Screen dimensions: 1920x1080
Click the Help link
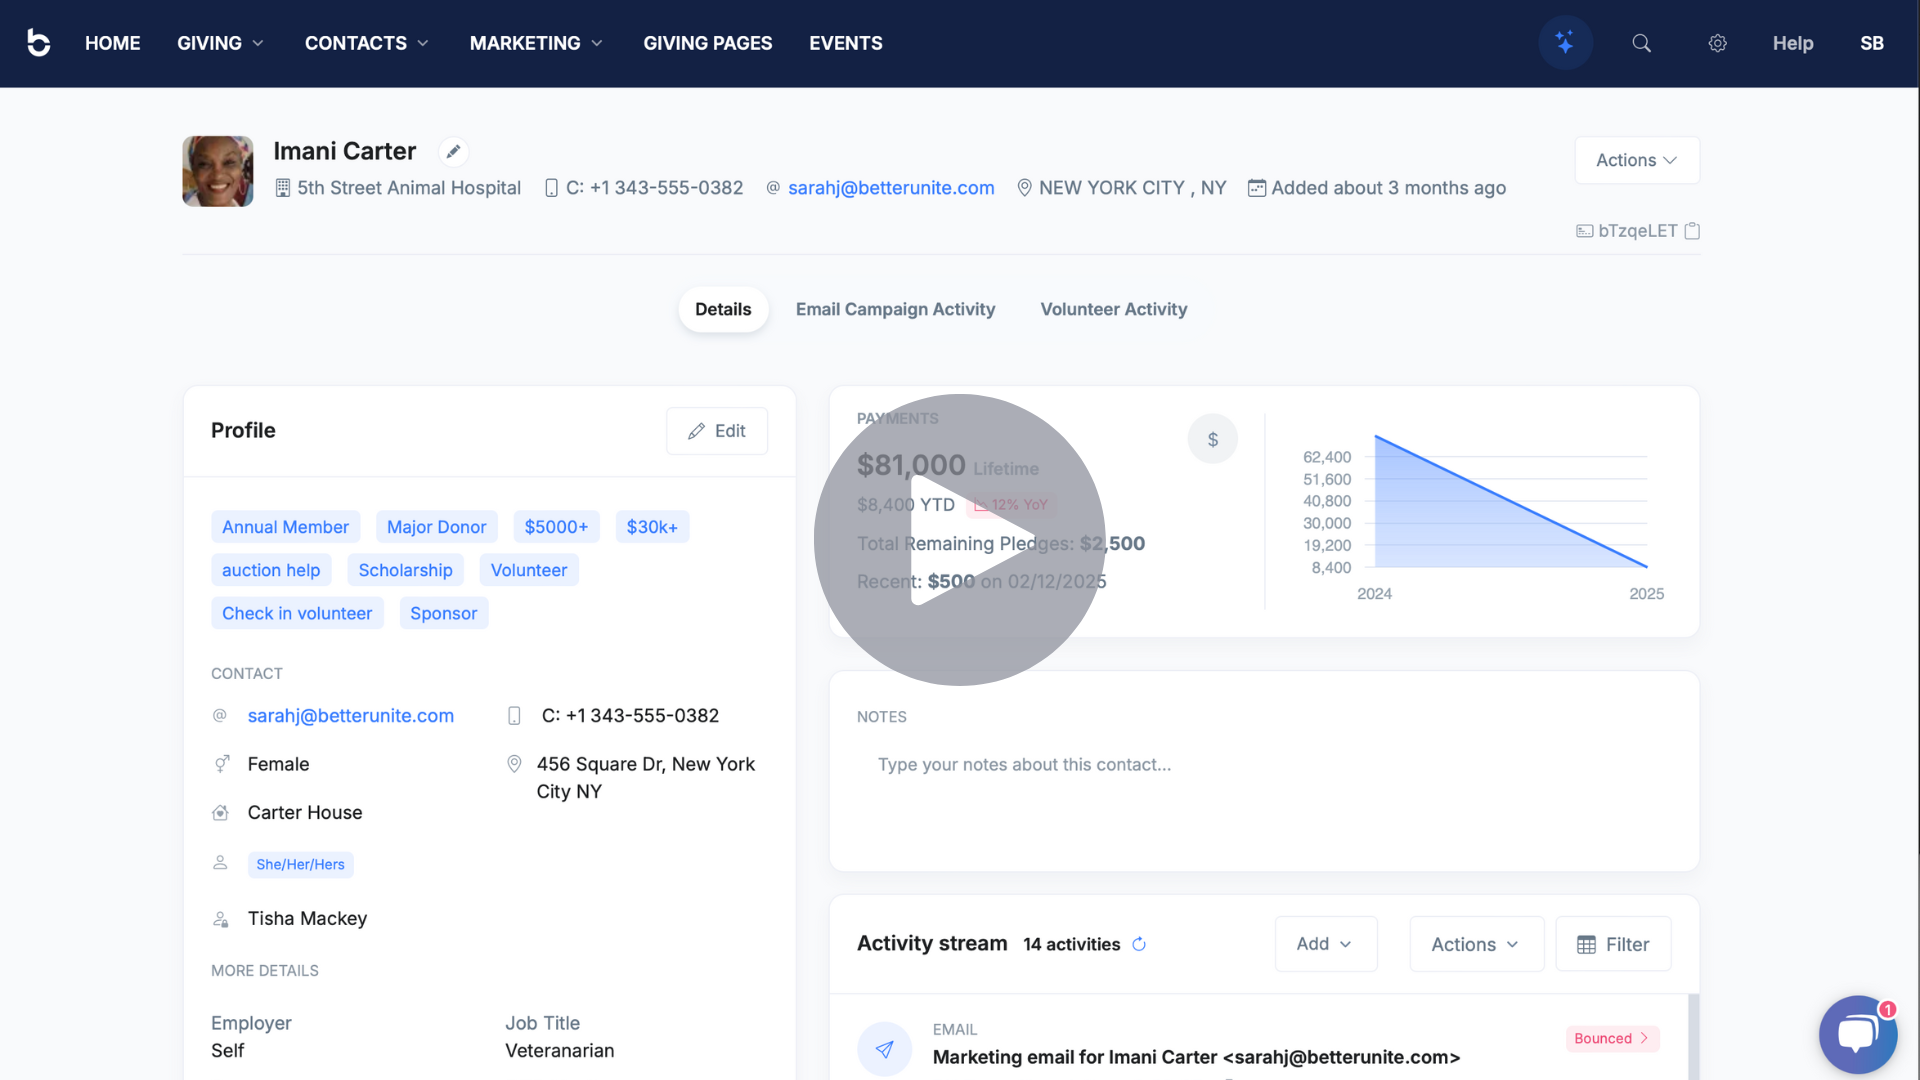[x=1792, y=43]
